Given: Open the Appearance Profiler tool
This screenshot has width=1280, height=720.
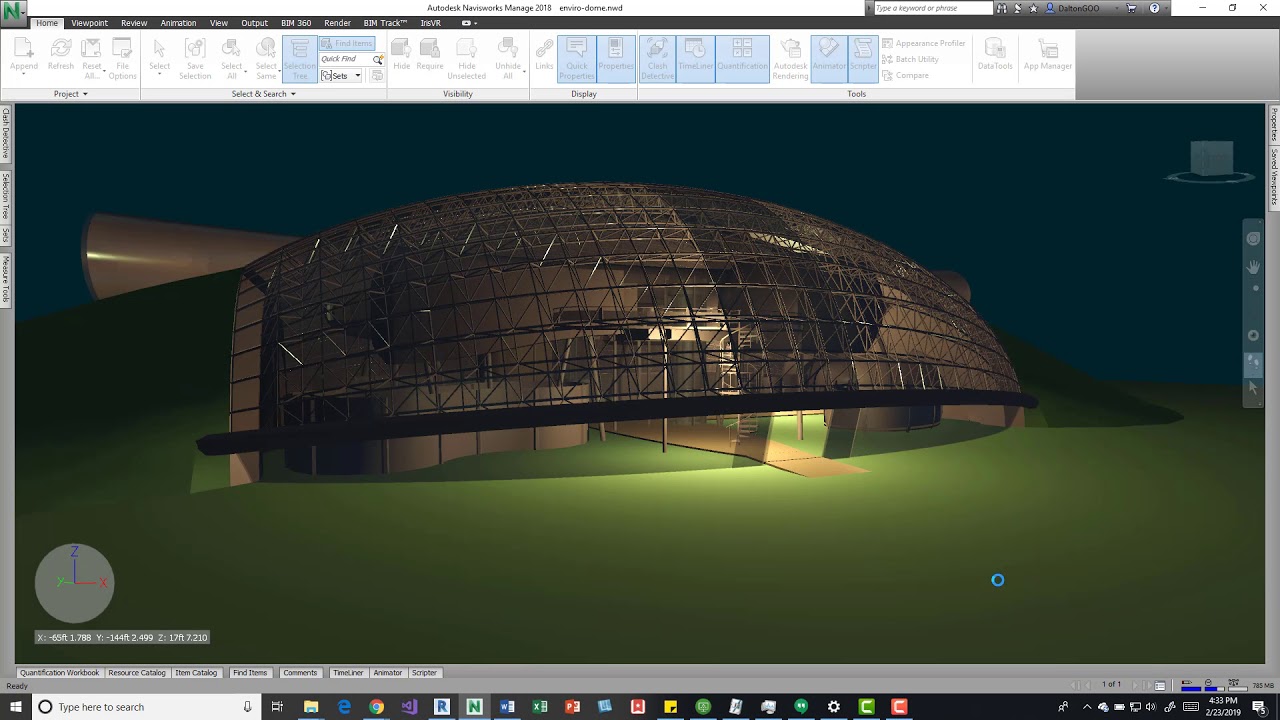Looking at the screenshot, I should 923,43.
